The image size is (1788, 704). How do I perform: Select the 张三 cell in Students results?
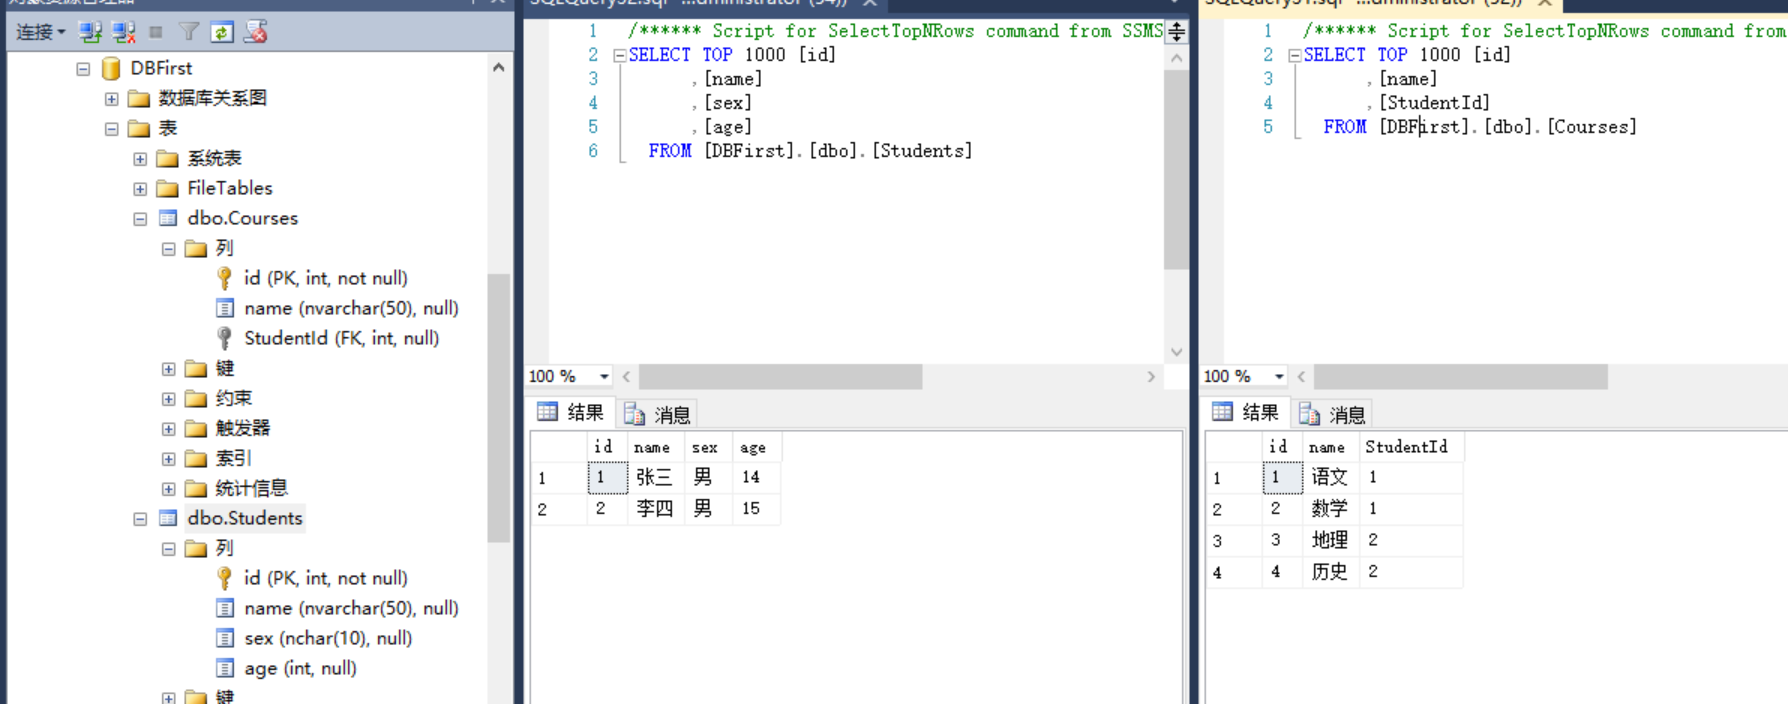tap(654, 477)
